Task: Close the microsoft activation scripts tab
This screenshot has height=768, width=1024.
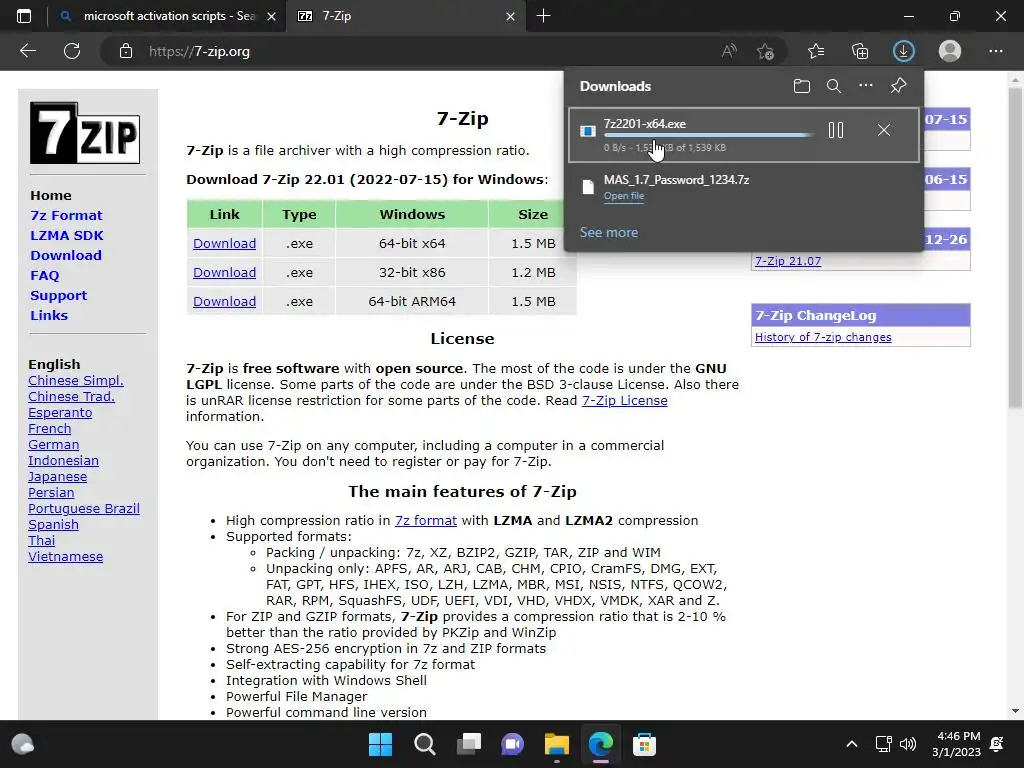Action: 272,16
